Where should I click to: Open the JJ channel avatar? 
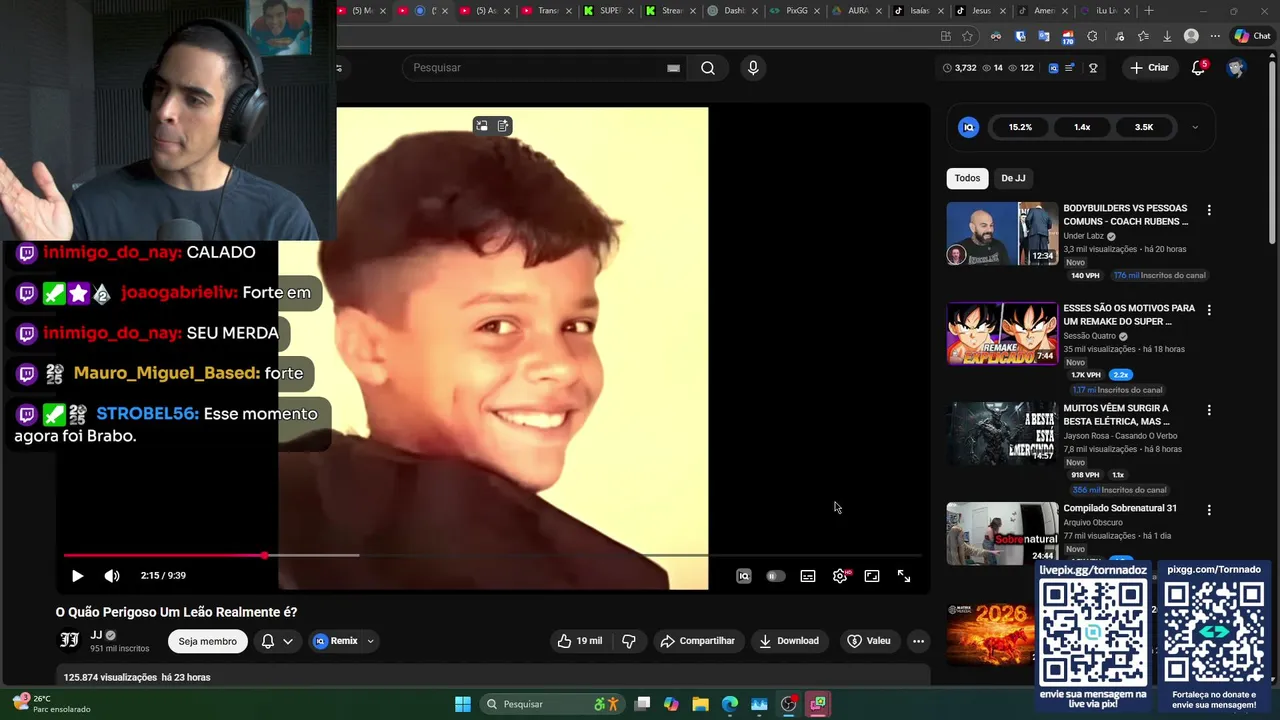click(69, 640)
